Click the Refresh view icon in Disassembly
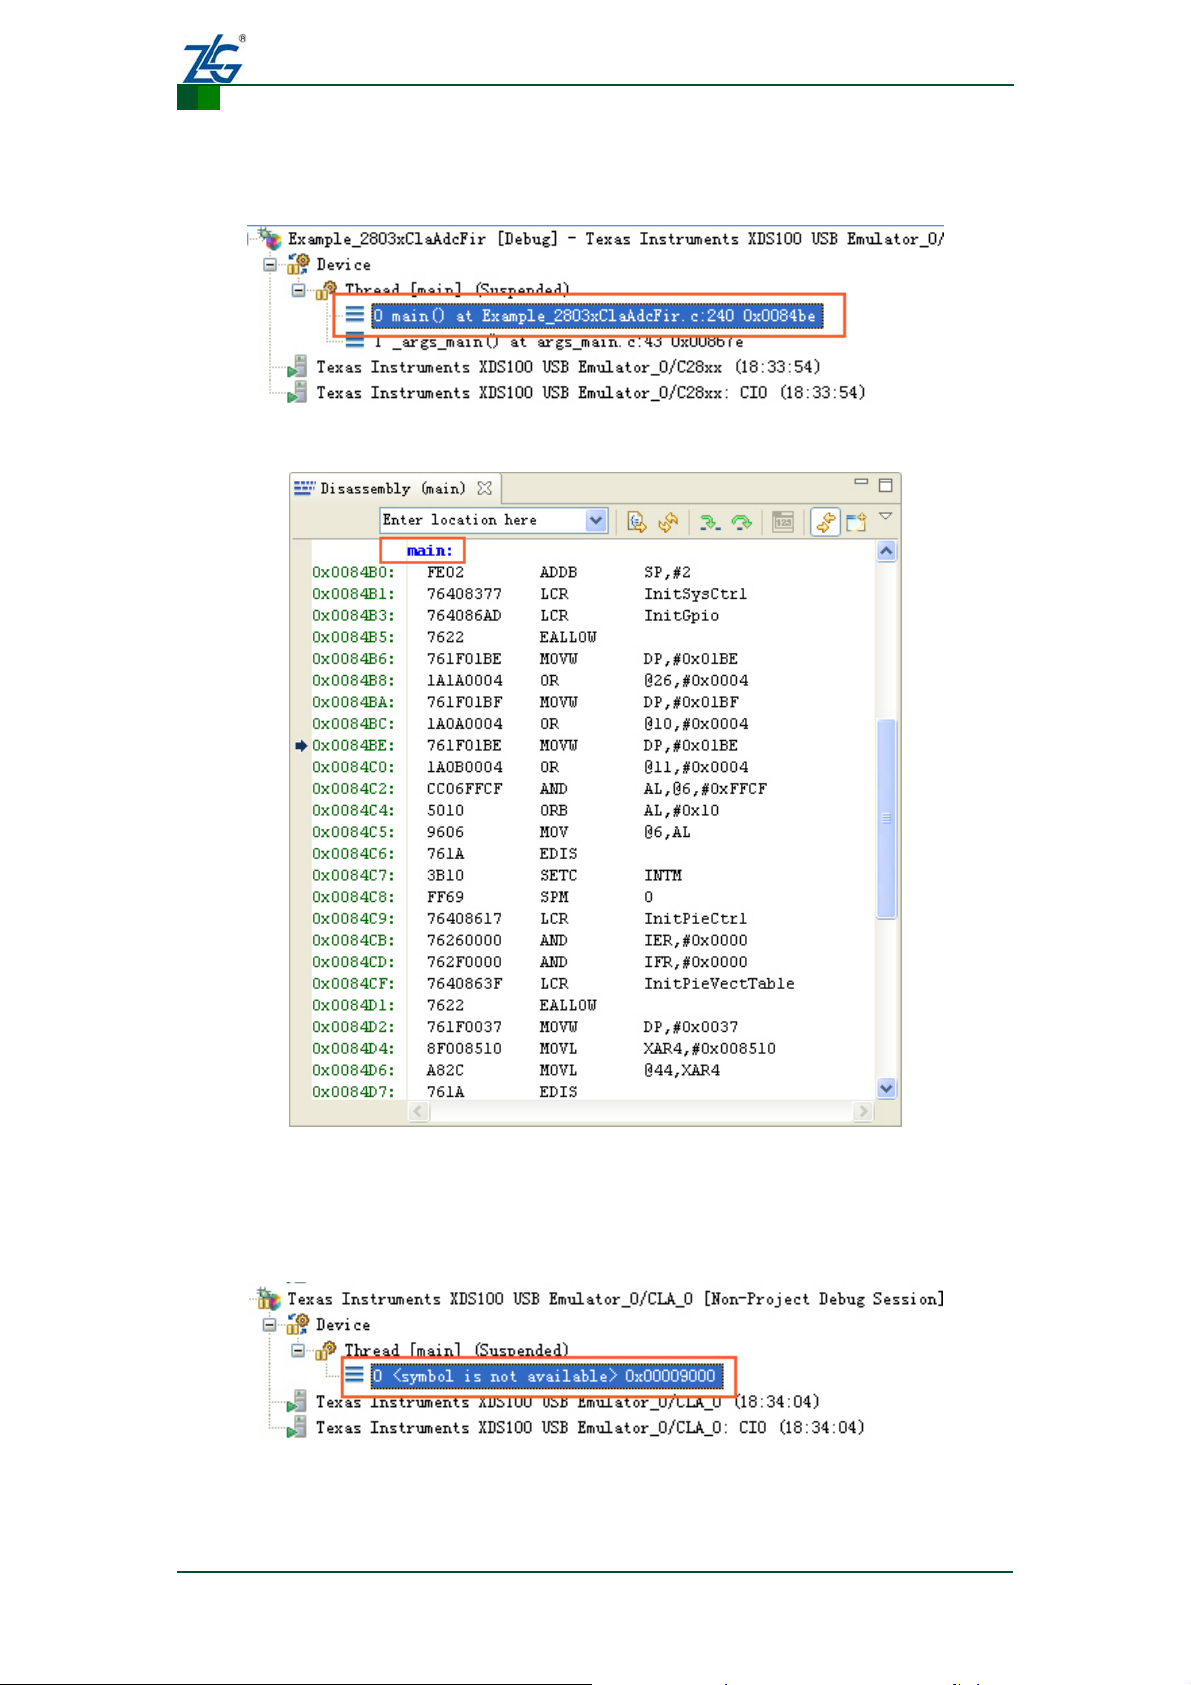 click(668, 522)
